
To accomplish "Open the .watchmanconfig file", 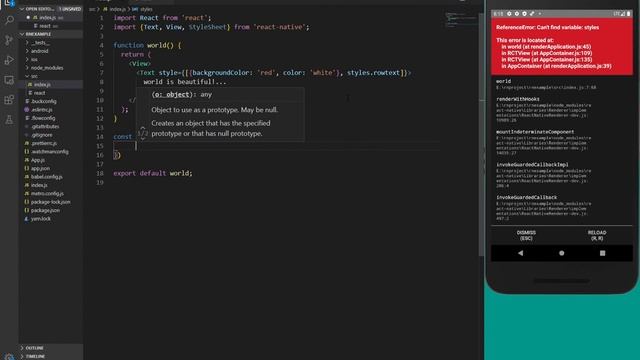I will [x=51, y=151].
